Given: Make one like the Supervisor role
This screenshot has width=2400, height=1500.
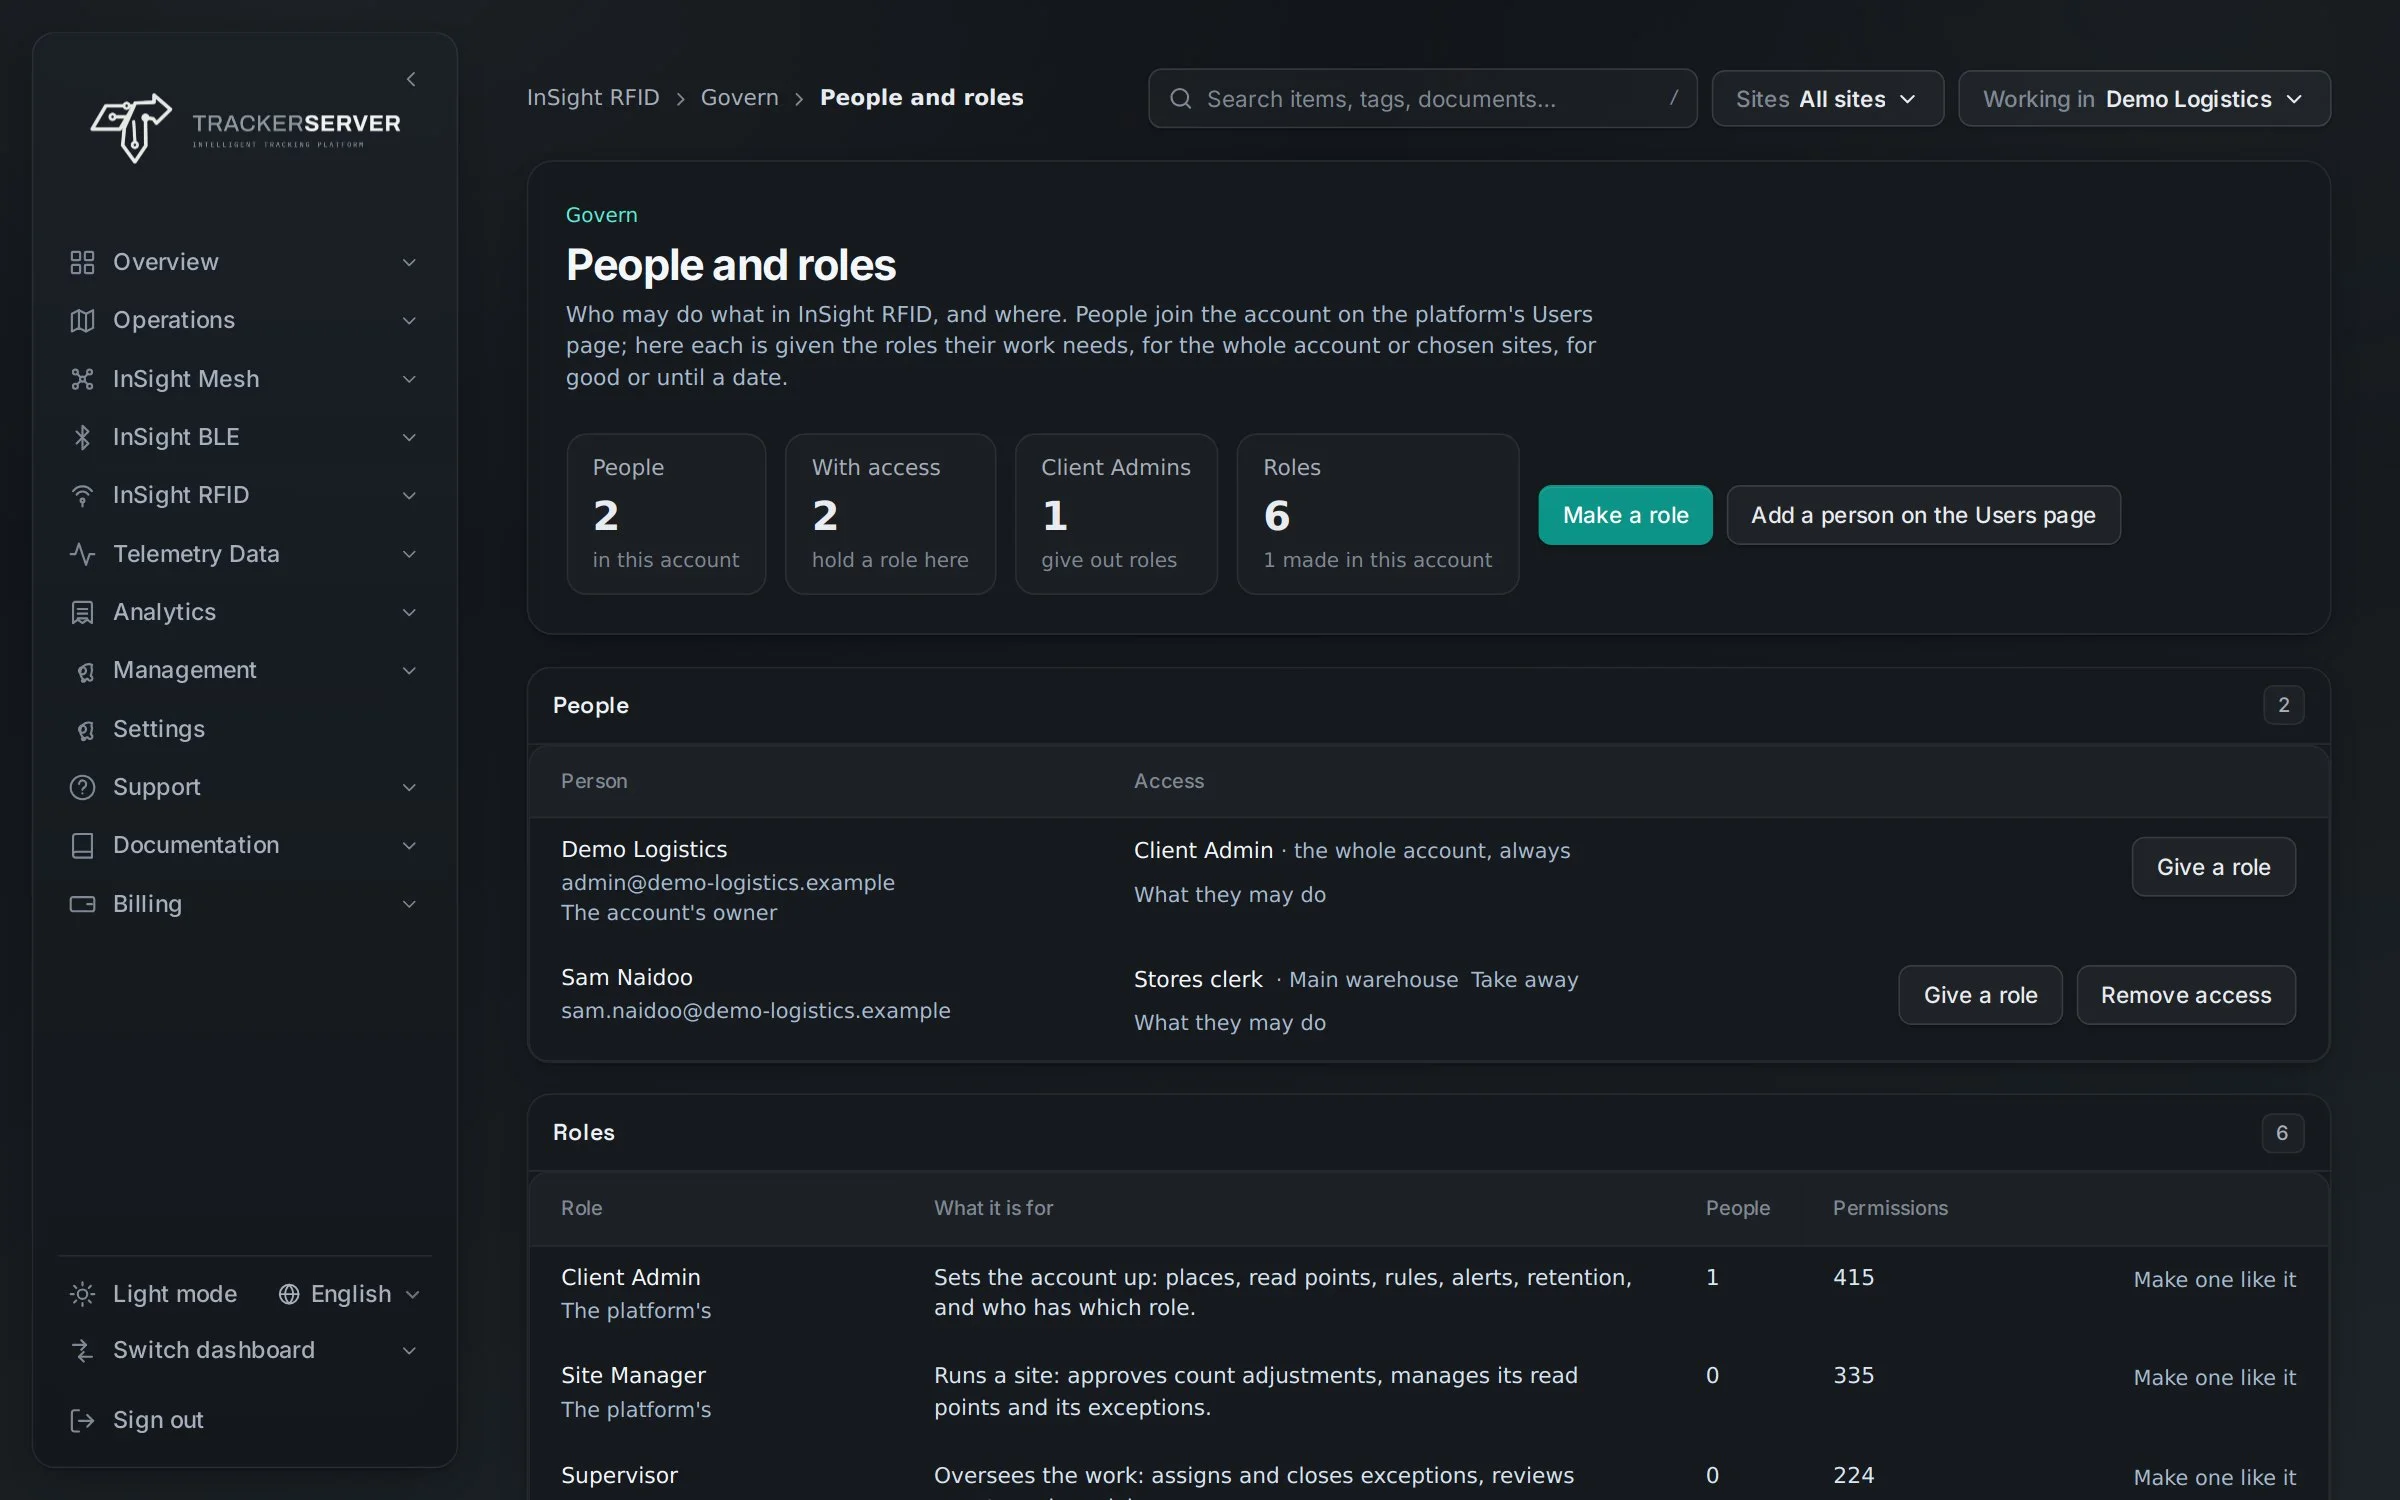Looking at the screenshot, I should [2214, 1477].
